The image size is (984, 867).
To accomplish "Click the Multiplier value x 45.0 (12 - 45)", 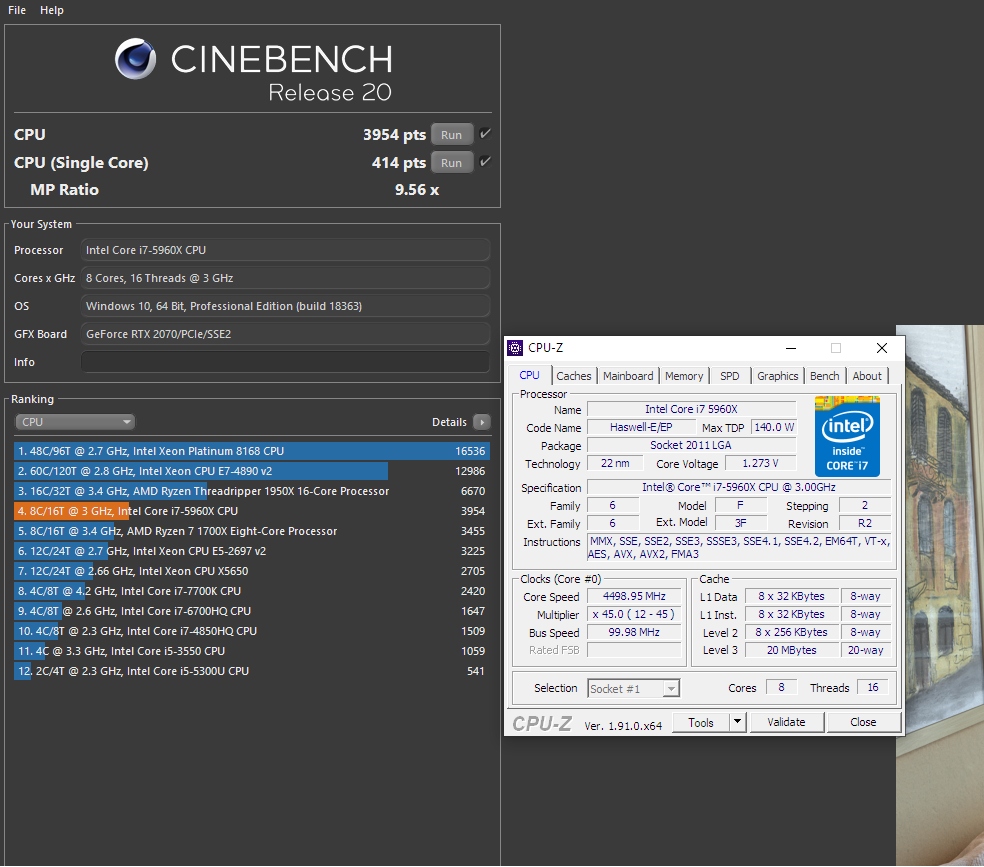I will (x=634, y=615).
